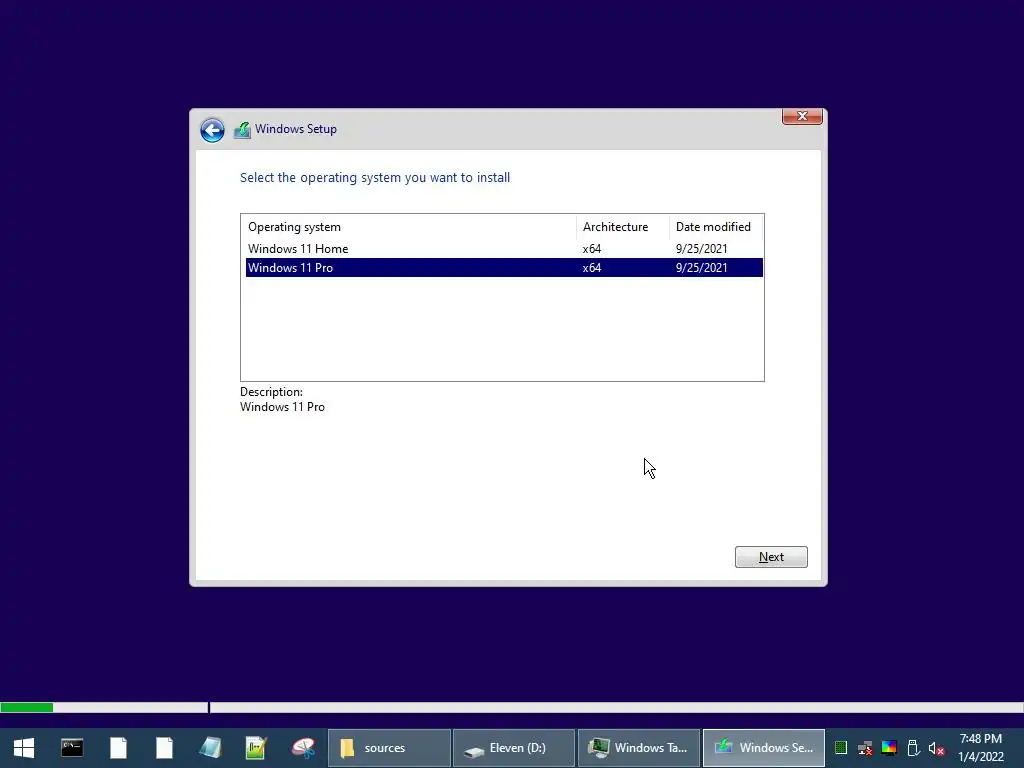Switch to the Windows Task Manager taskbar button
This screenshot has height=768, width=1024.
point(639,748)
